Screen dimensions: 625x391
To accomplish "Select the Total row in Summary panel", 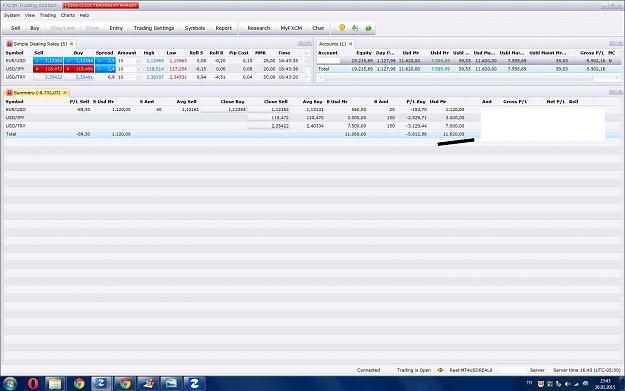I will click(x=312, y=134).
